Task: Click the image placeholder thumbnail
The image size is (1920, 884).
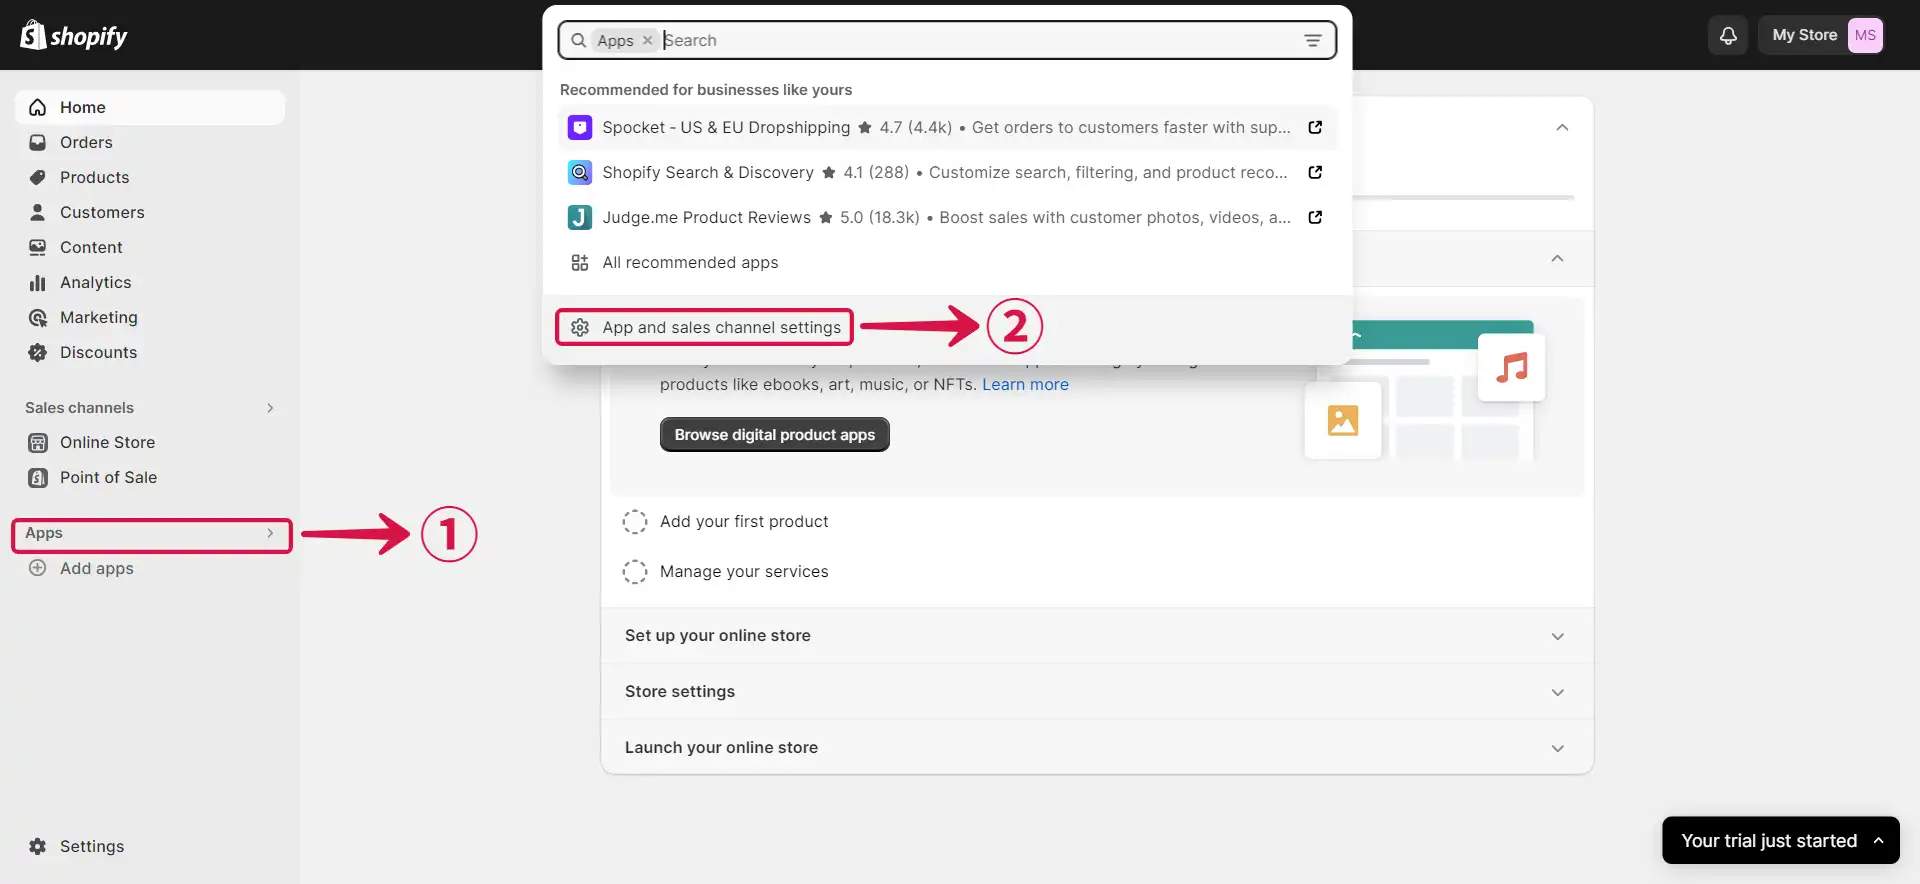Action: (1342, 420)
